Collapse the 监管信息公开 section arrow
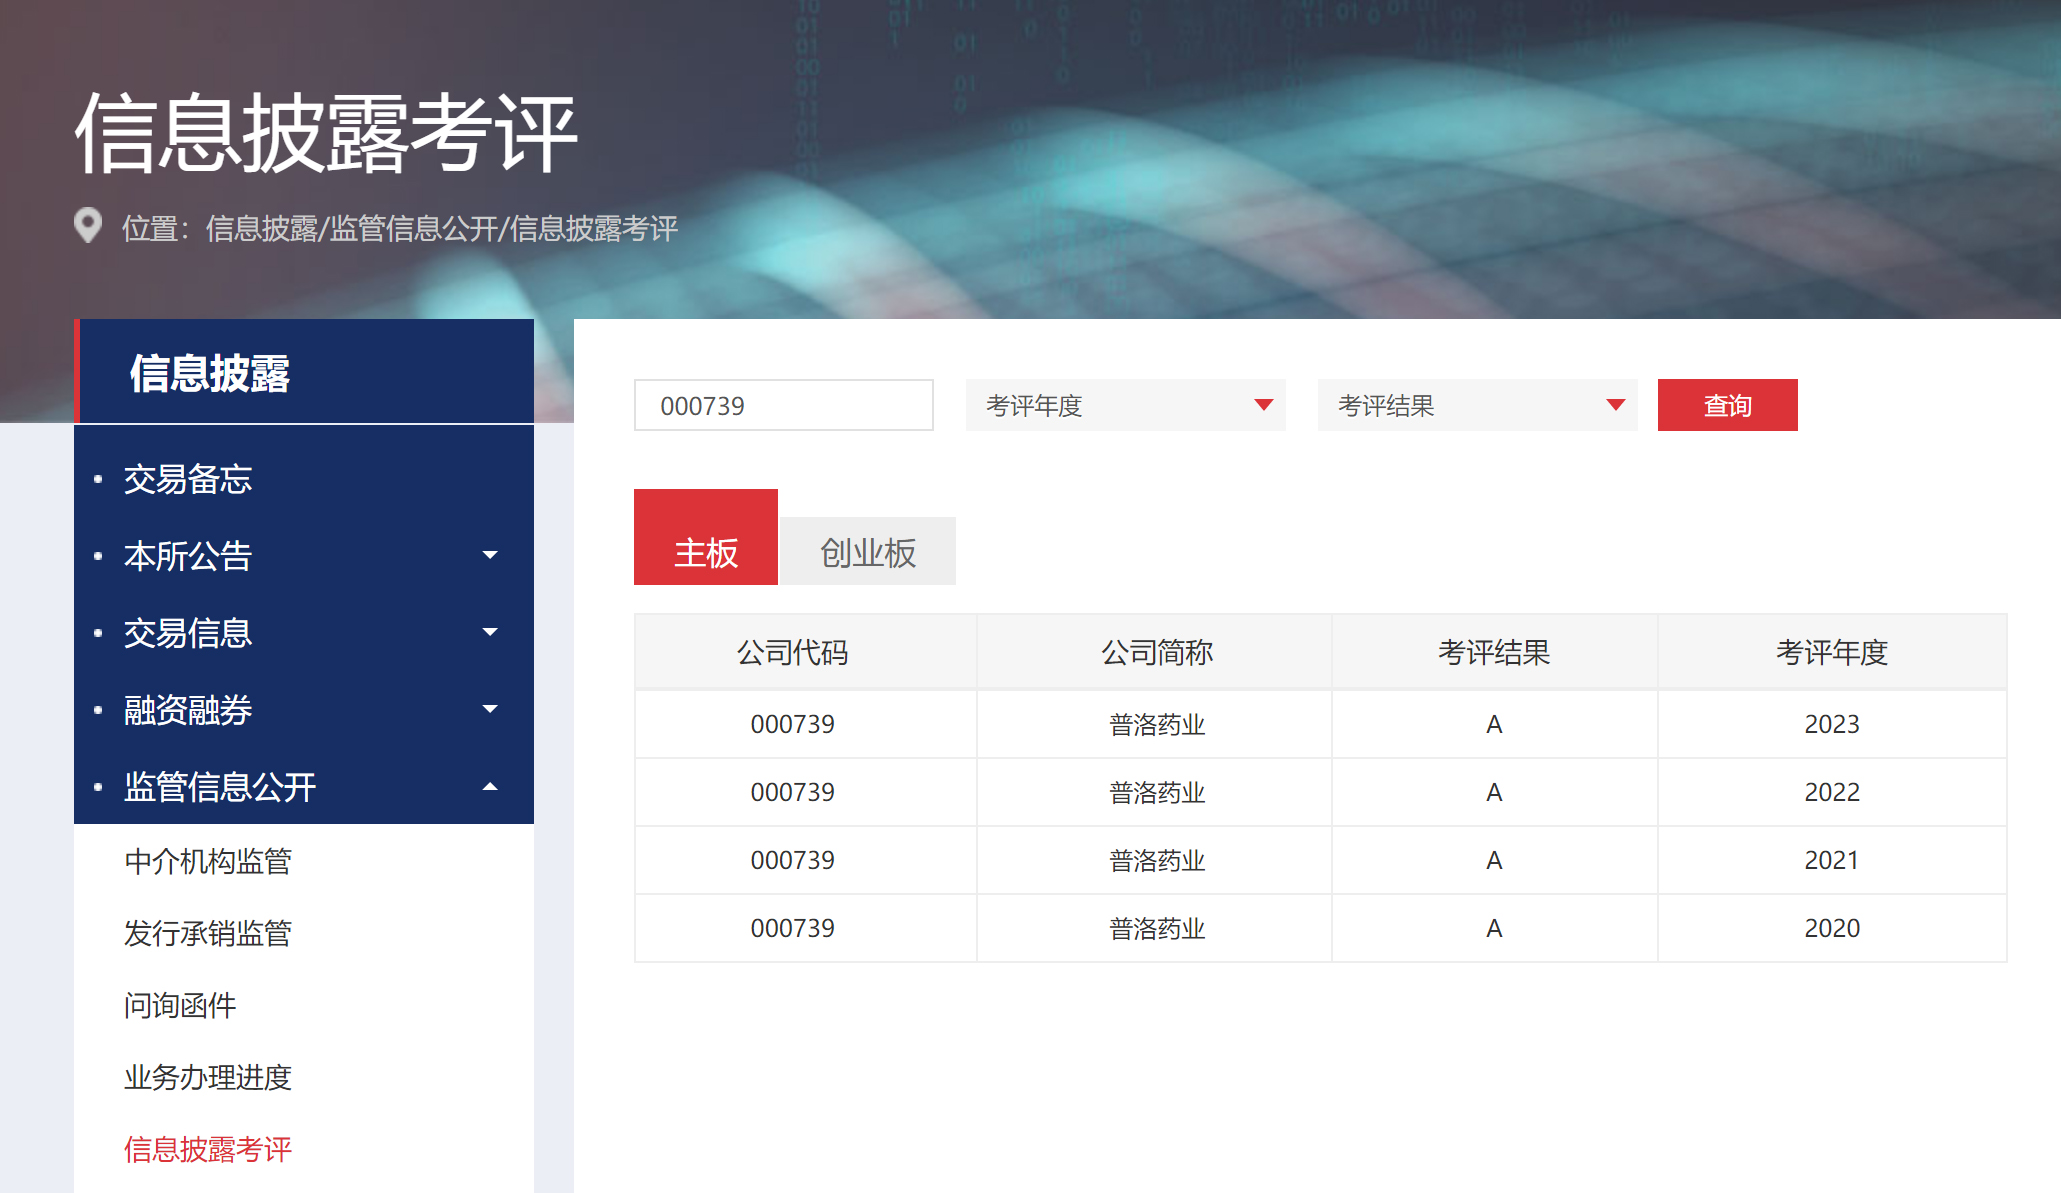 [x=490, y=787]
